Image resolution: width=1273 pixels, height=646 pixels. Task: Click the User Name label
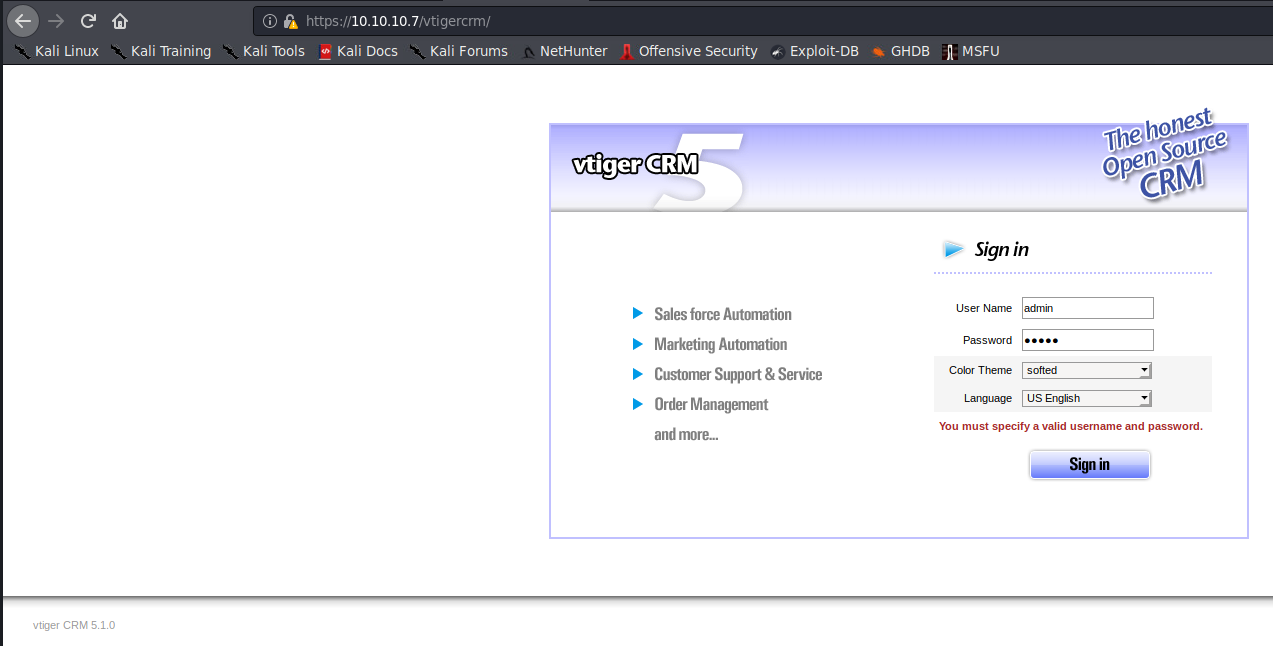pyautogui.click(x=984, y=308)
